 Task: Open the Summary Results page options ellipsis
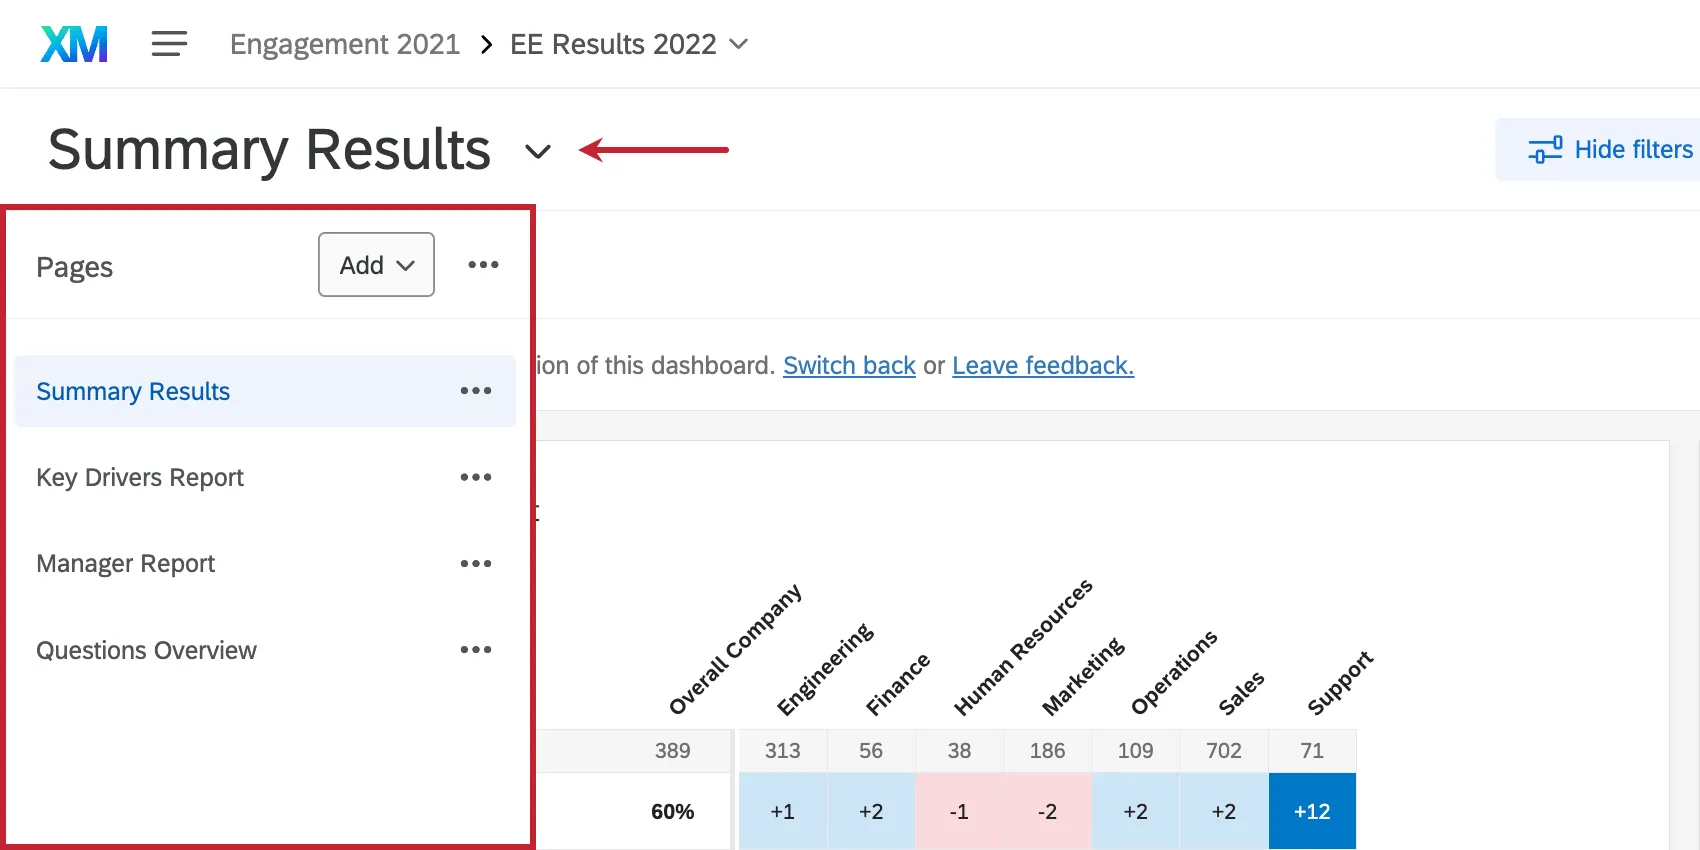476,390
